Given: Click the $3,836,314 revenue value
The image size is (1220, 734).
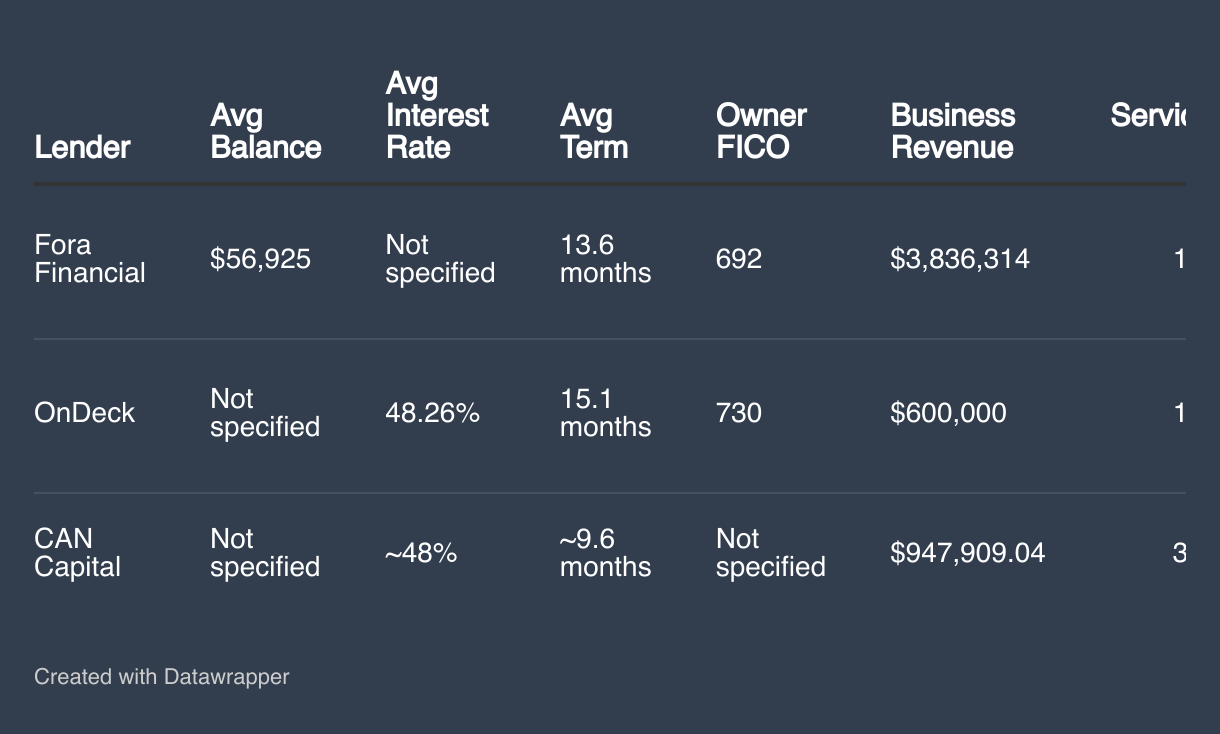Looking at the screenshot, I should point(959,260).
